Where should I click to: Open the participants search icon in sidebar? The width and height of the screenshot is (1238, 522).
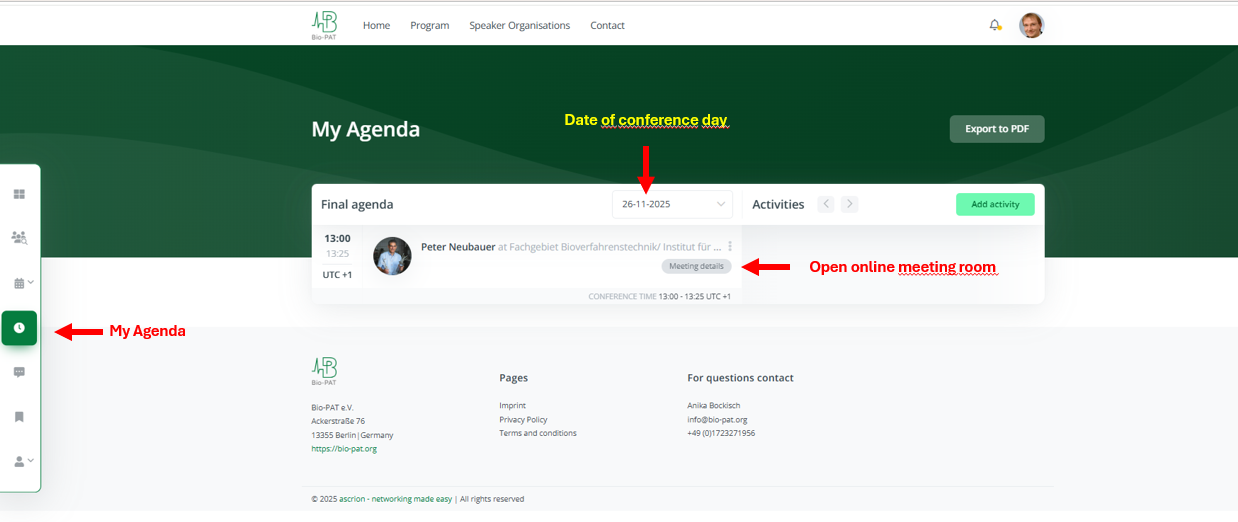[x=19, y=238]
